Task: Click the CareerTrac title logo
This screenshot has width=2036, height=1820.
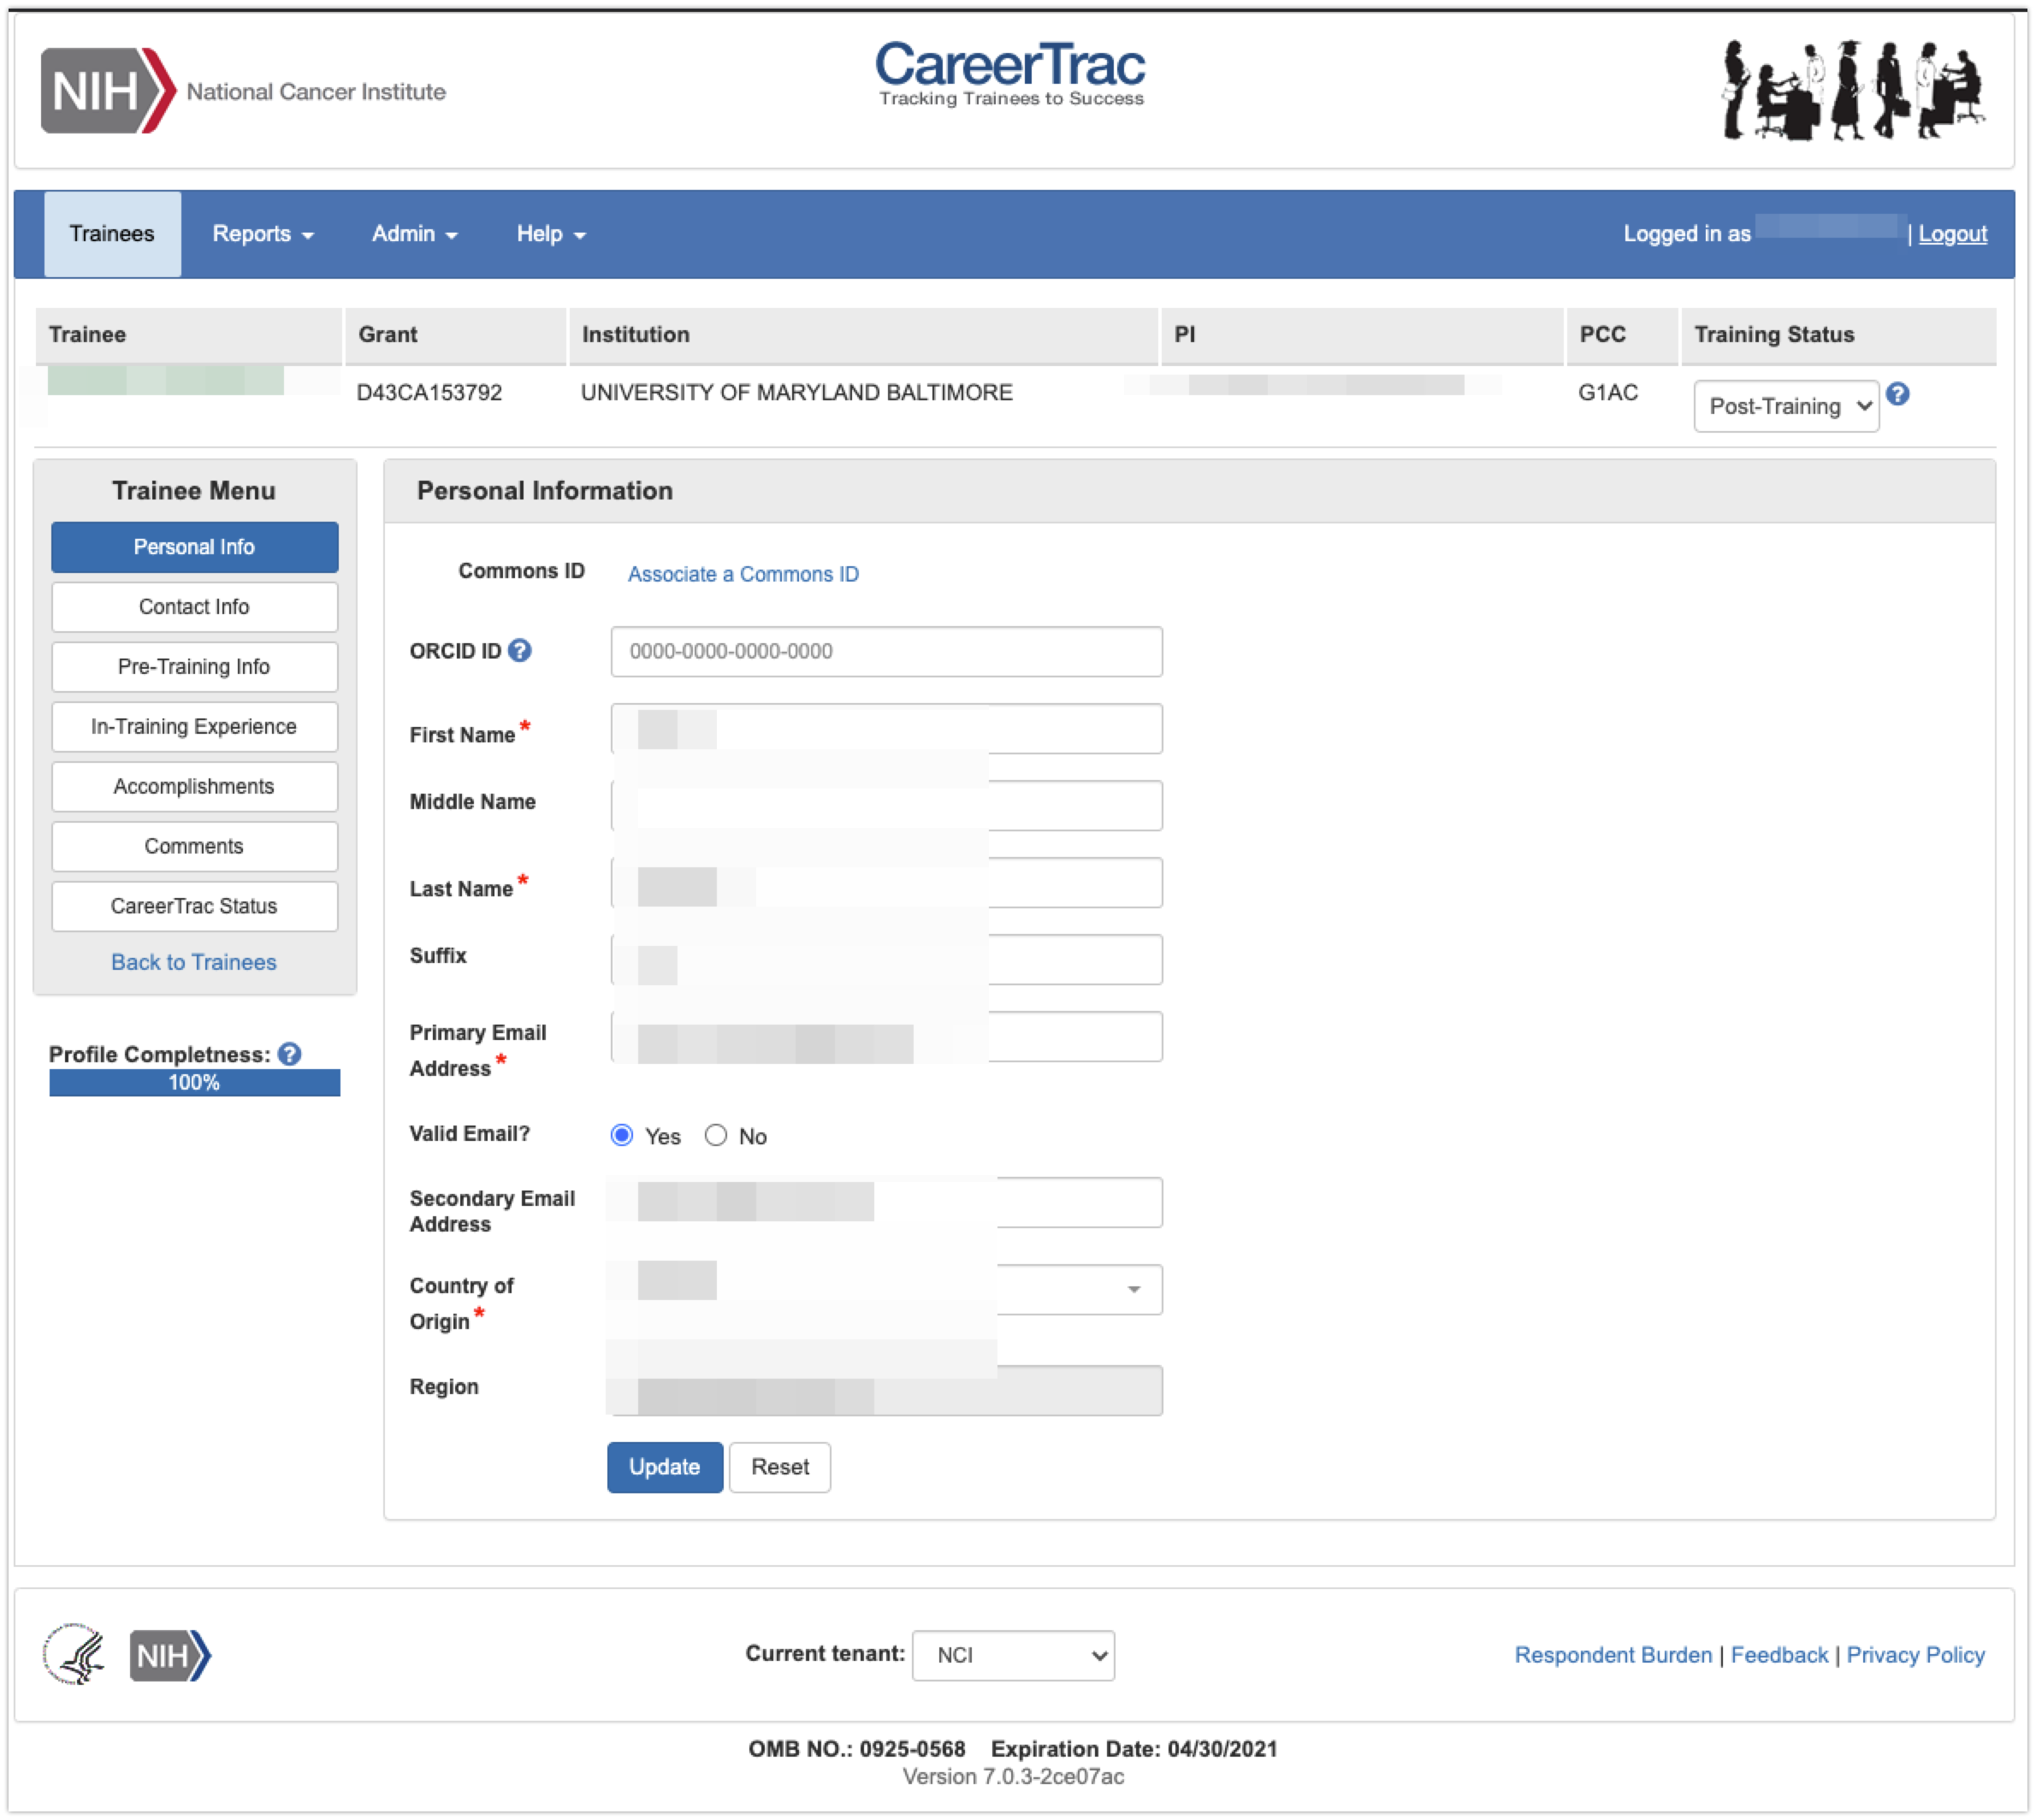Action: click(x=1010, y=73)
